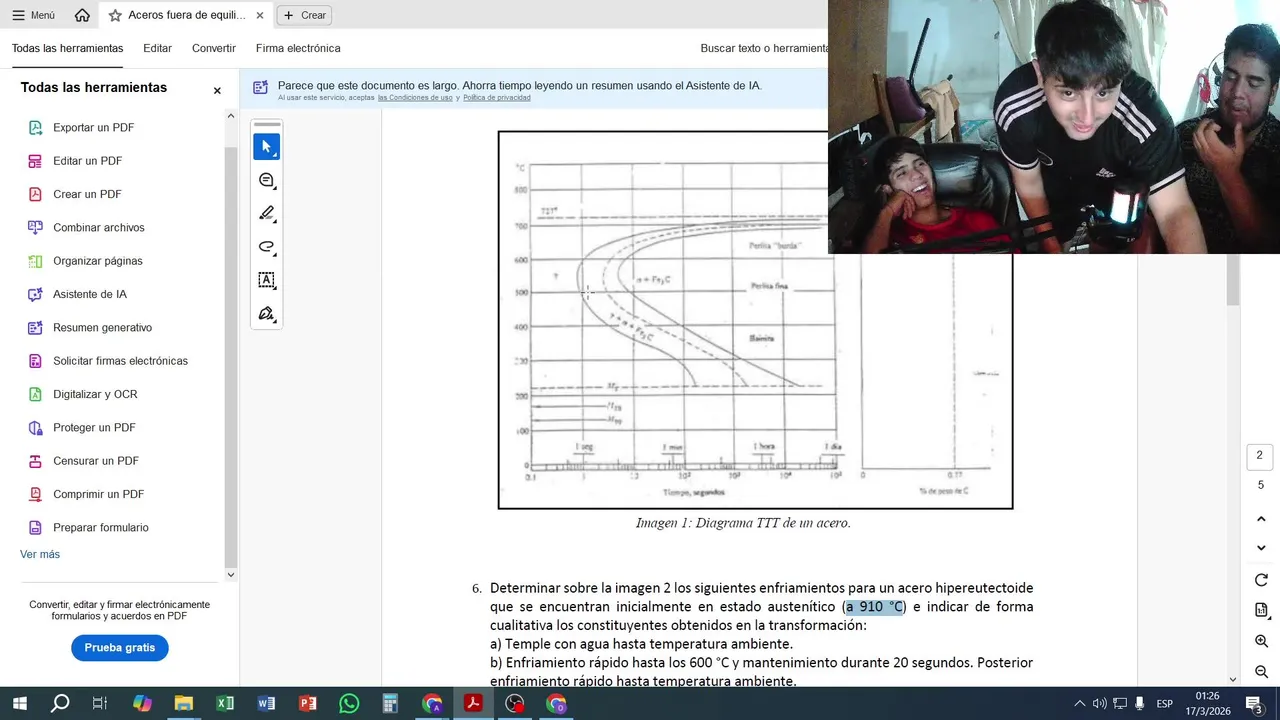Open Preparar formulario tool
Image resolution: width=1280 pixels, height=720 pixels.
[x=100, y=527]
